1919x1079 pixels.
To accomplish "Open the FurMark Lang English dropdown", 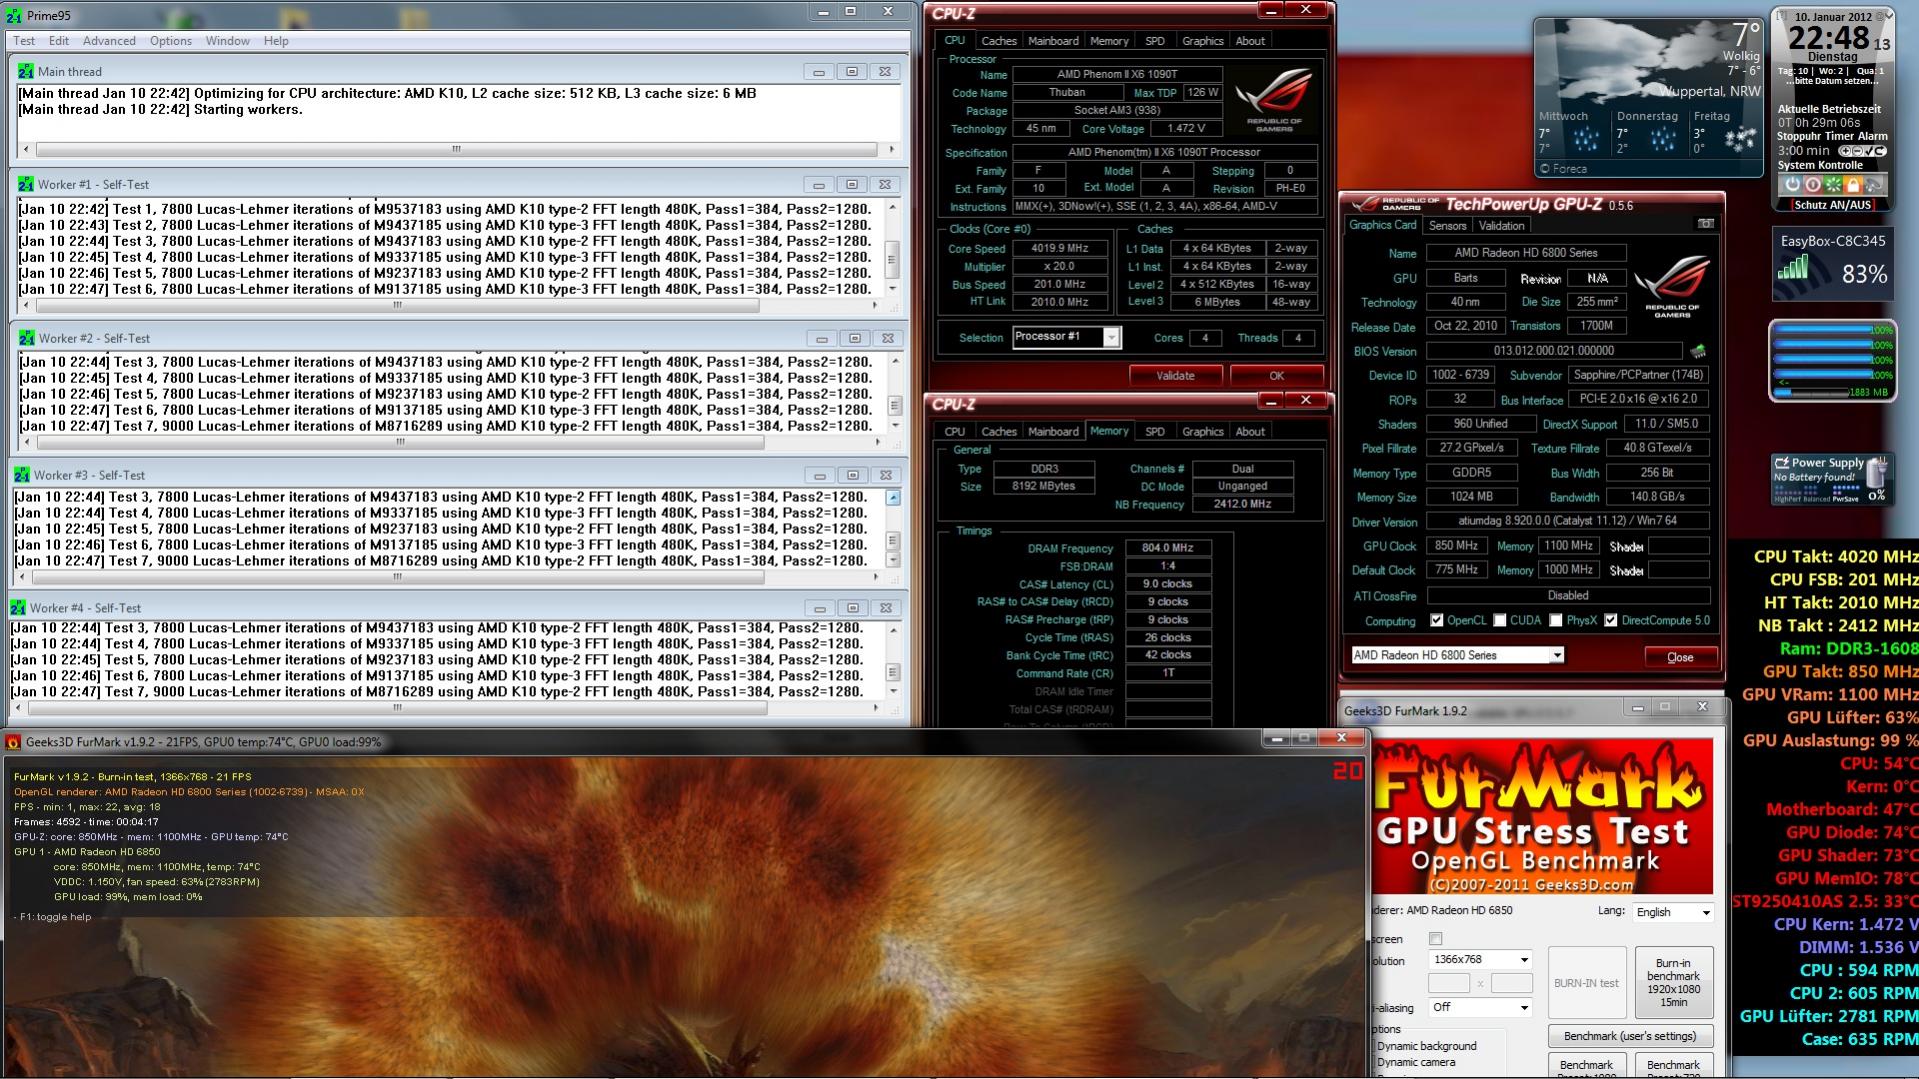I will click(x=1674, y=912).
